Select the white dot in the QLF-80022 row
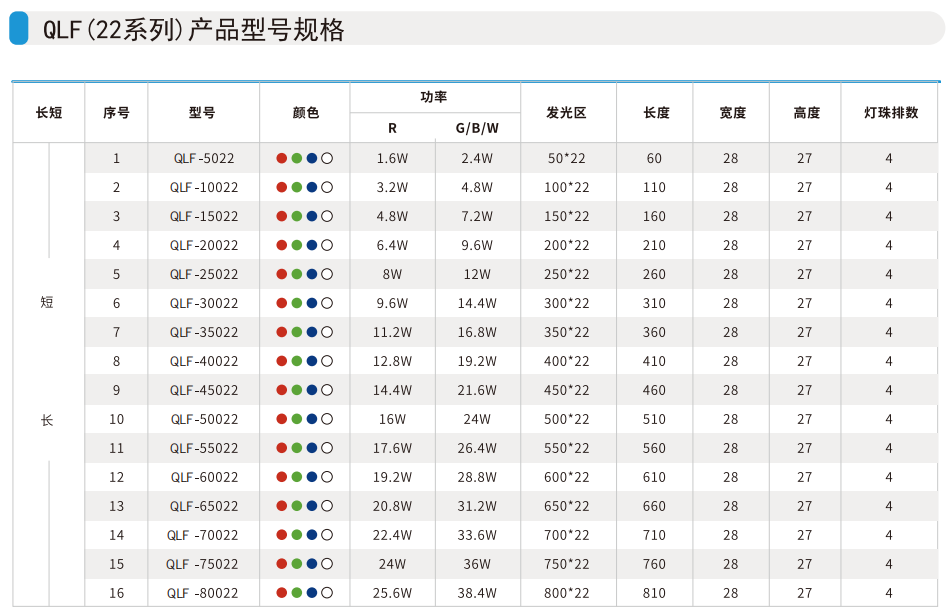946x615 pixels. point(327,593)
